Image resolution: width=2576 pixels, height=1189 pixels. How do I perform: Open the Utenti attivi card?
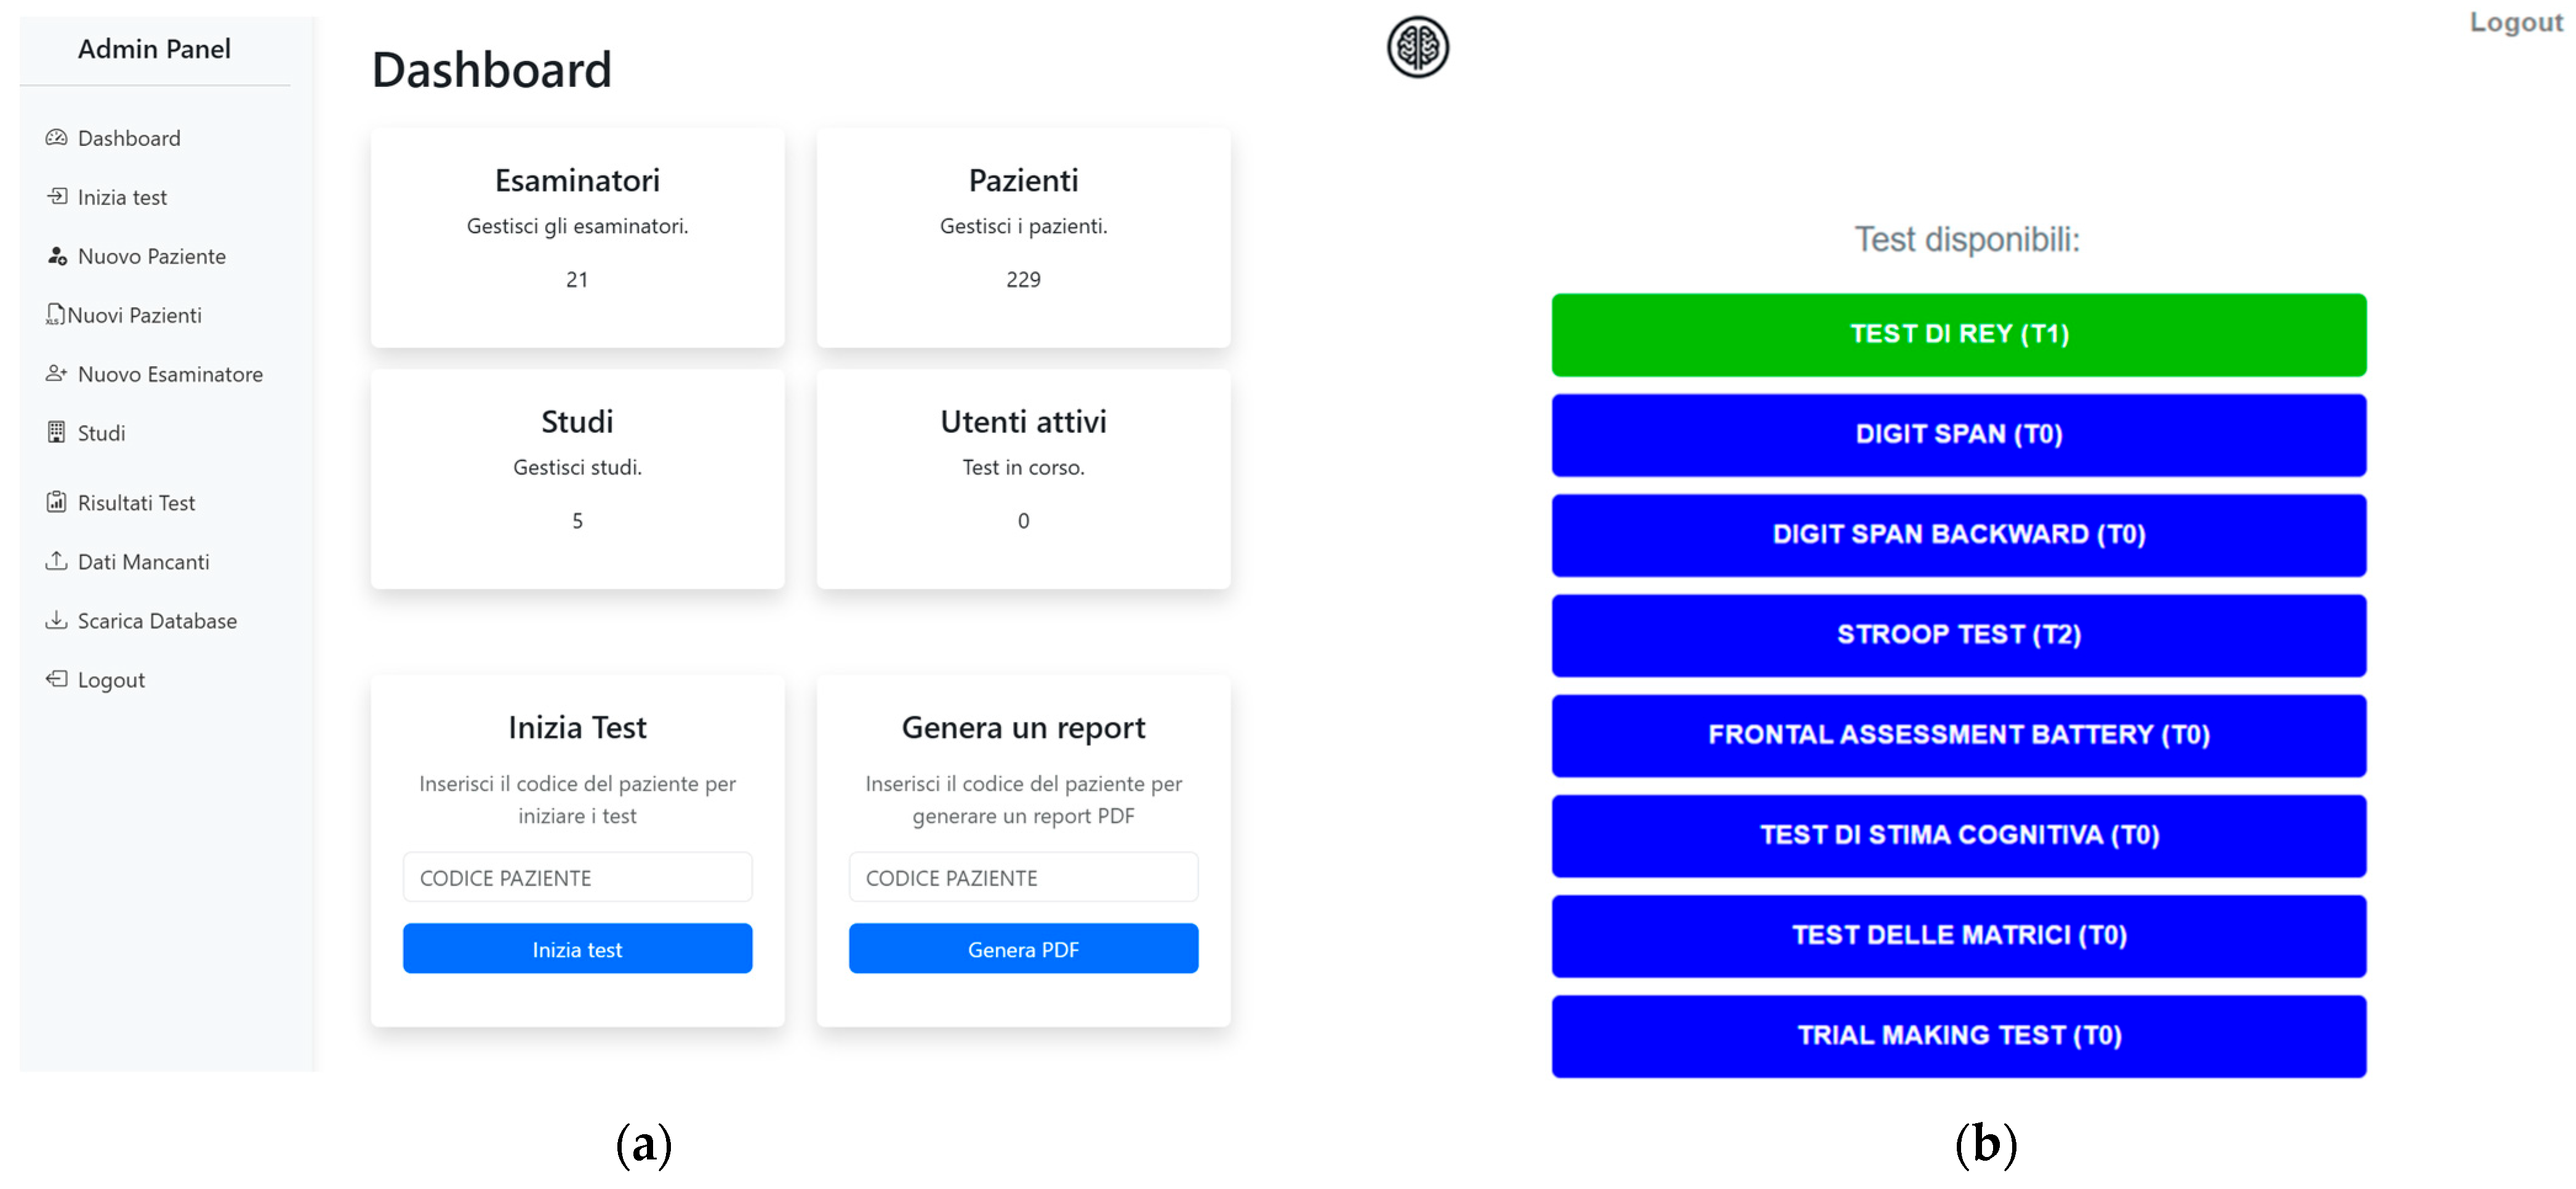tap(1023, 479)
